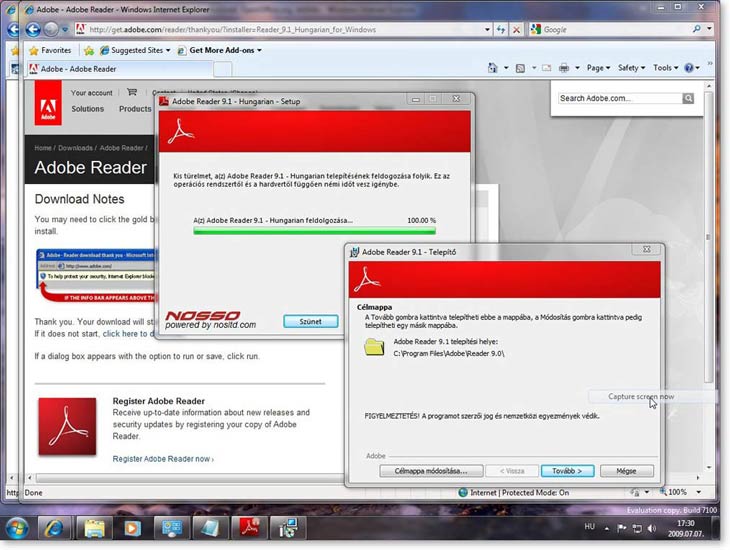This screenshot has width=730, height=550.
Task: Click the Windows Start orb
Action: pos(17,527)
